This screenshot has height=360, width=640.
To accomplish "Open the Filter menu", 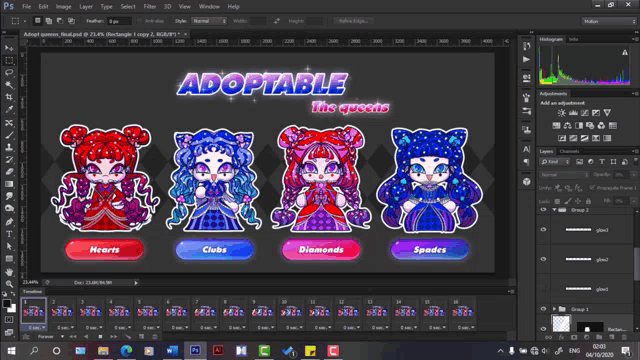I will click(x=150, y=7).
